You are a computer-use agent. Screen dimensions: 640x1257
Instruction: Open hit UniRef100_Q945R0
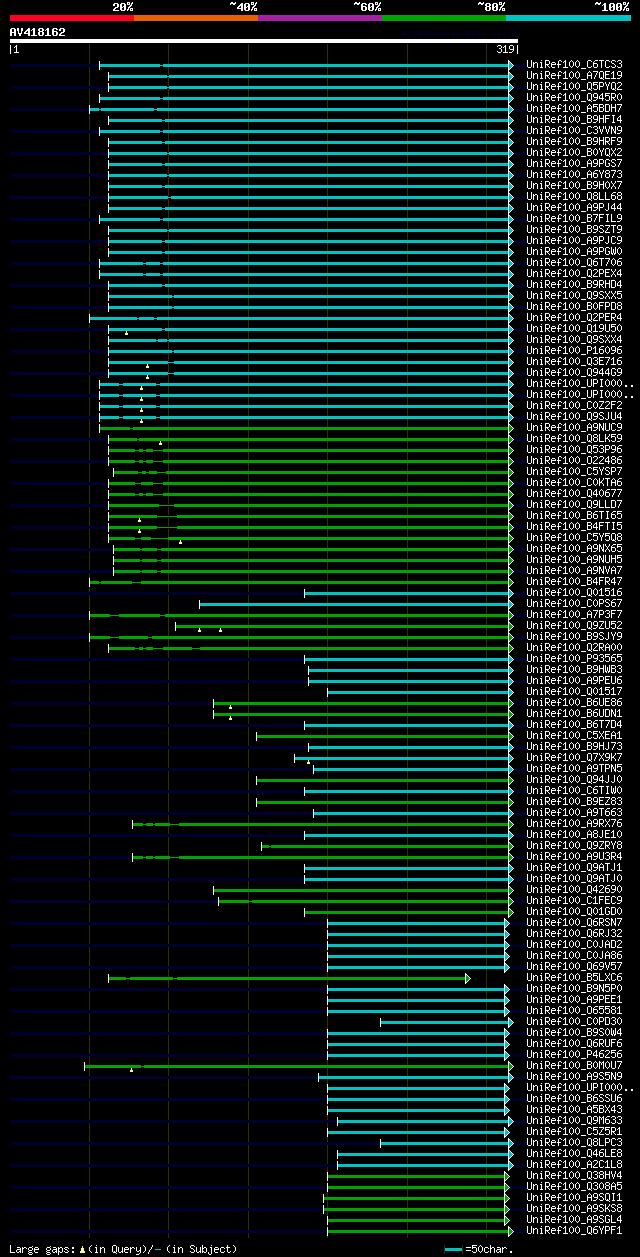pyautogui.click(x=574, y=98)
